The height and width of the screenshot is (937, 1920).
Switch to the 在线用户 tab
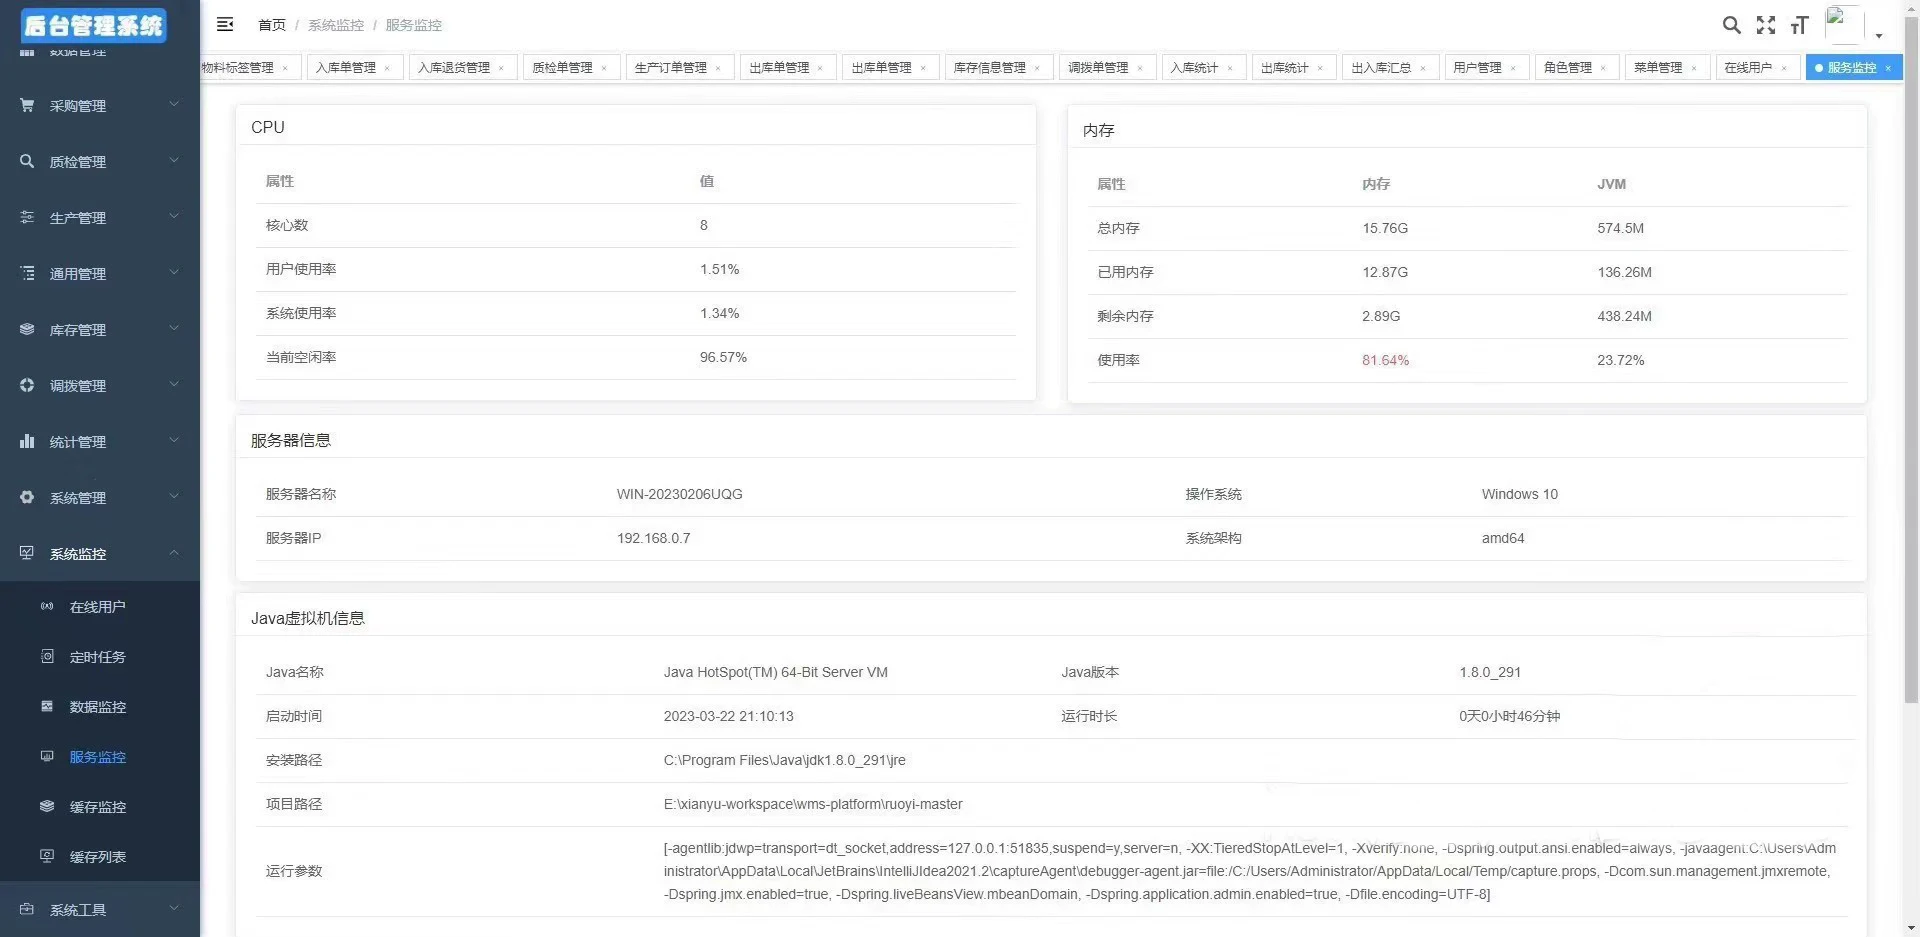(1748, 67)
